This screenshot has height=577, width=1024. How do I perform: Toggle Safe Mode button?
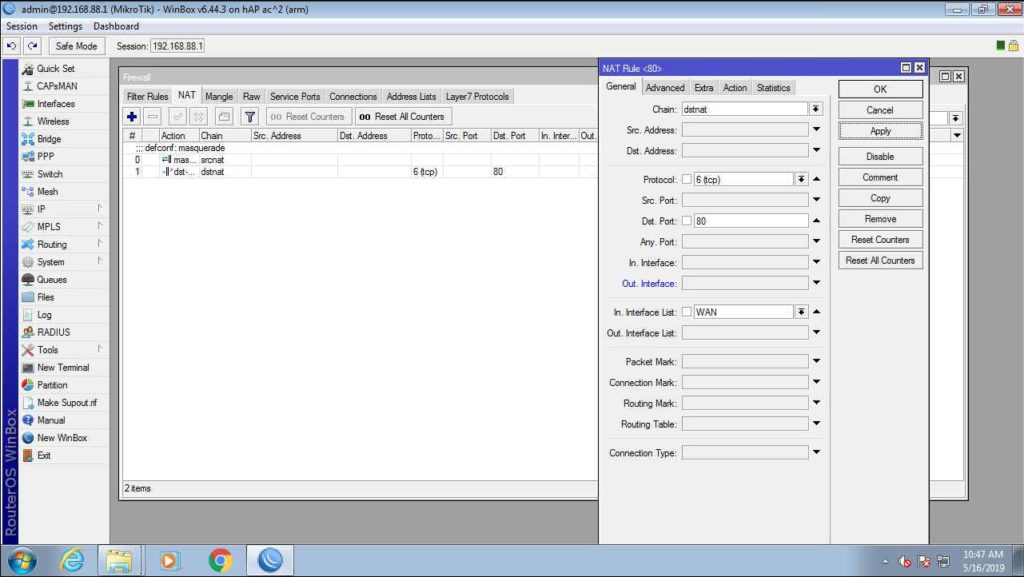(76, 46)
